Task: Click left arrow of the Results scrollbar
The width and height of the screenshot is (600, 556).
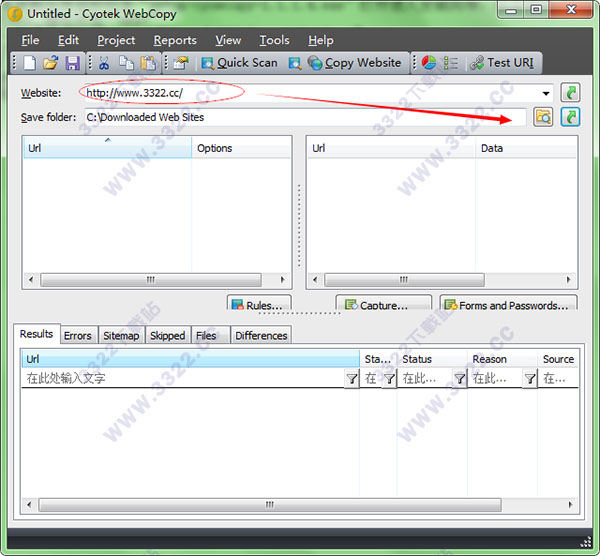Action: pos(29,504)
